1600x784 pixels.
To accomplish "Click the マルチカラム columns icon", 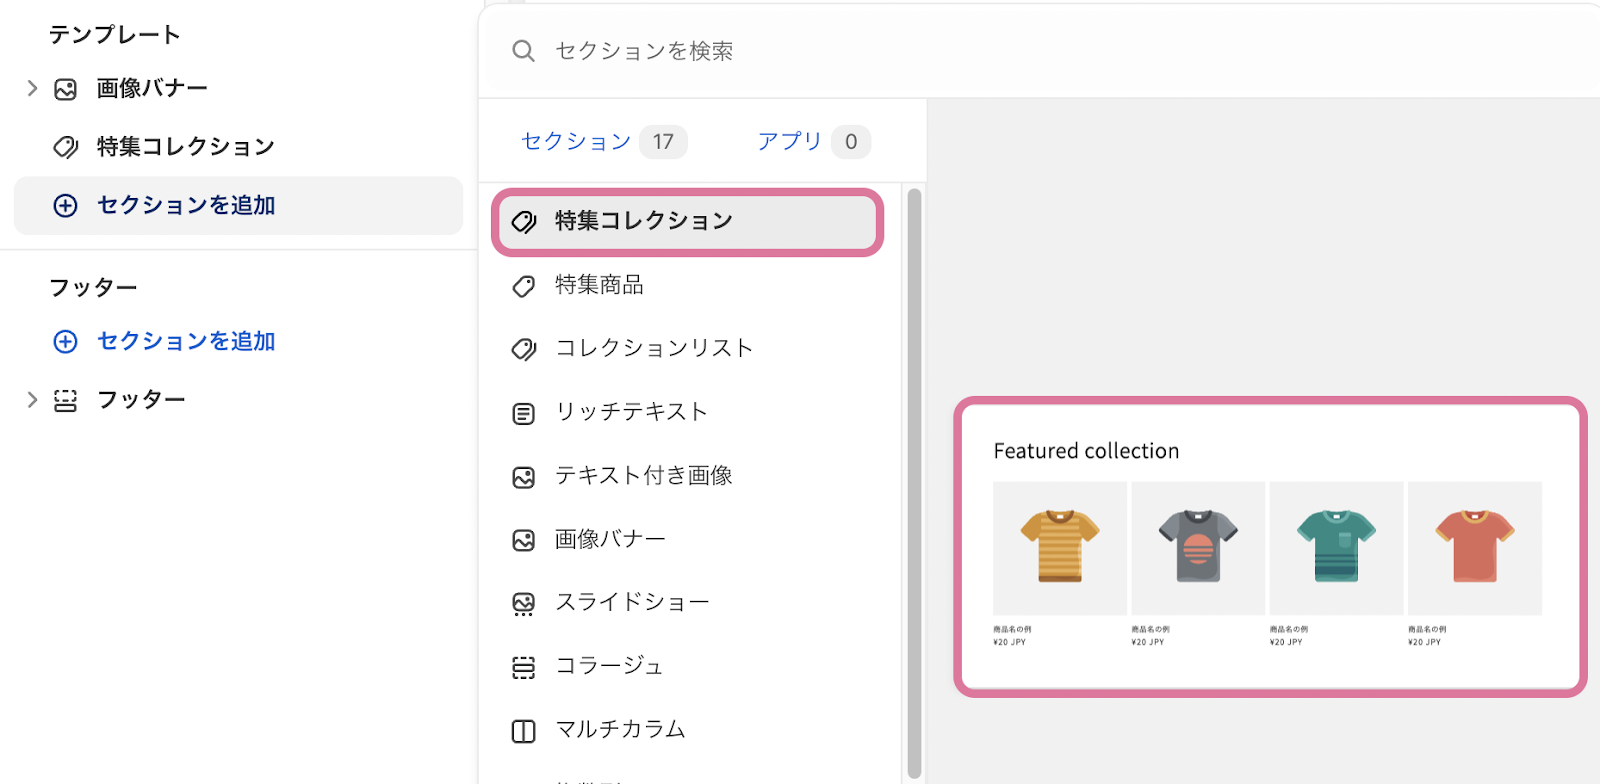I will tap(523, 731).
